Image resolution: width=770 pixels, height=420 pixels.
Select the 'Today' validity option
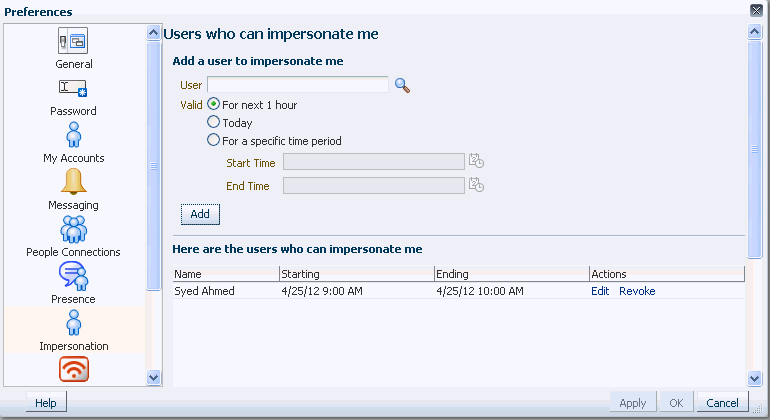tap(213, 122)
